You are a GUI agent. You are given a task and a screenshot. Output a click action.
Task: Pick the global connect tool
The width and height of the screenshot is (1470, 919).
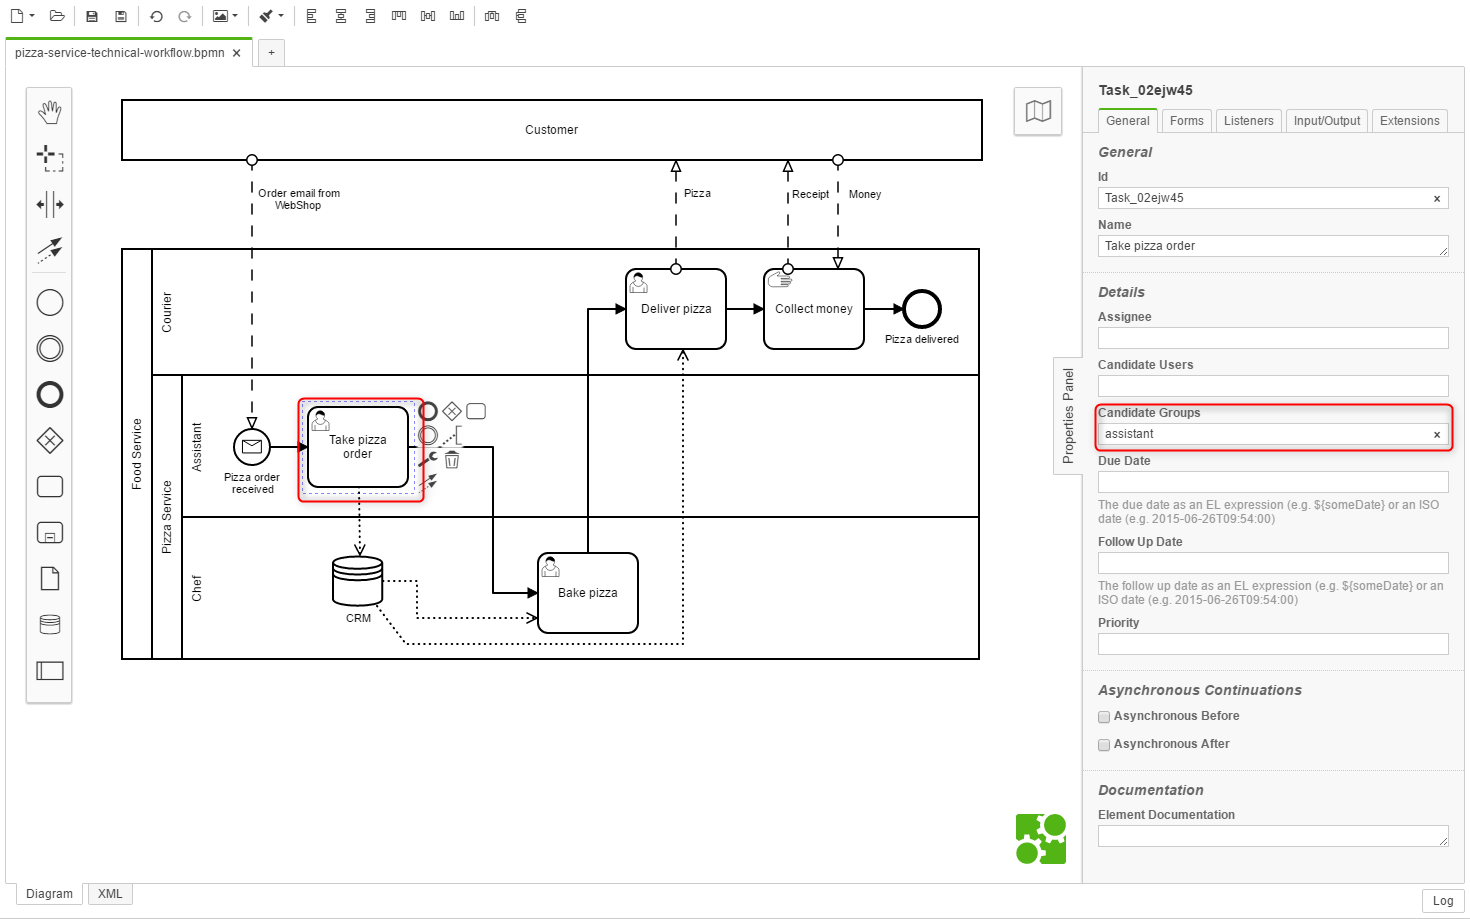[49, 249]
